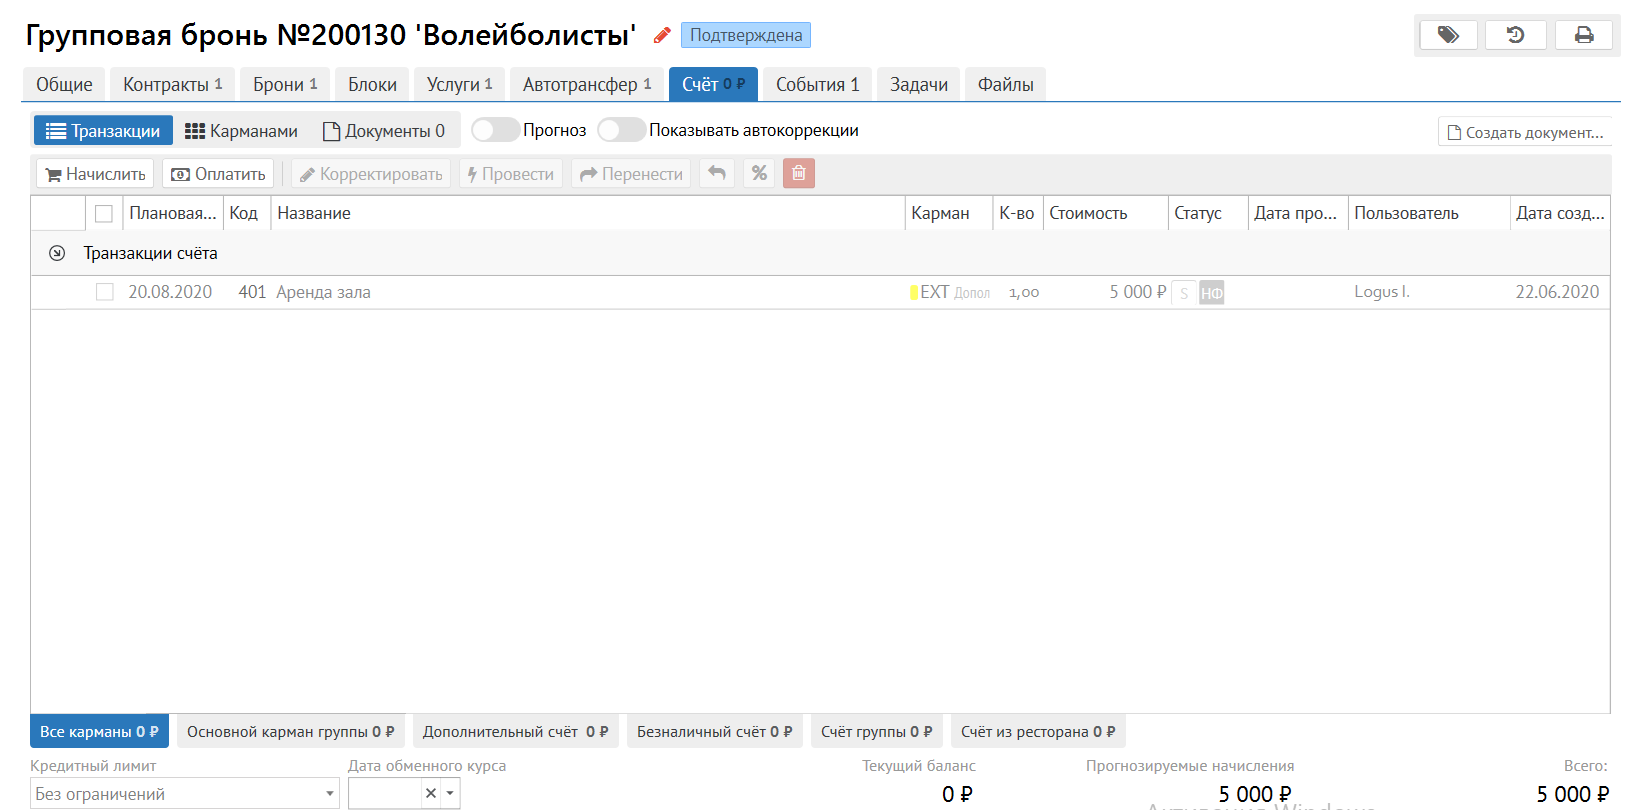Select the Блоки tab
The height and width of the screenshot is (810, 1628).
[x=372, y=84]
